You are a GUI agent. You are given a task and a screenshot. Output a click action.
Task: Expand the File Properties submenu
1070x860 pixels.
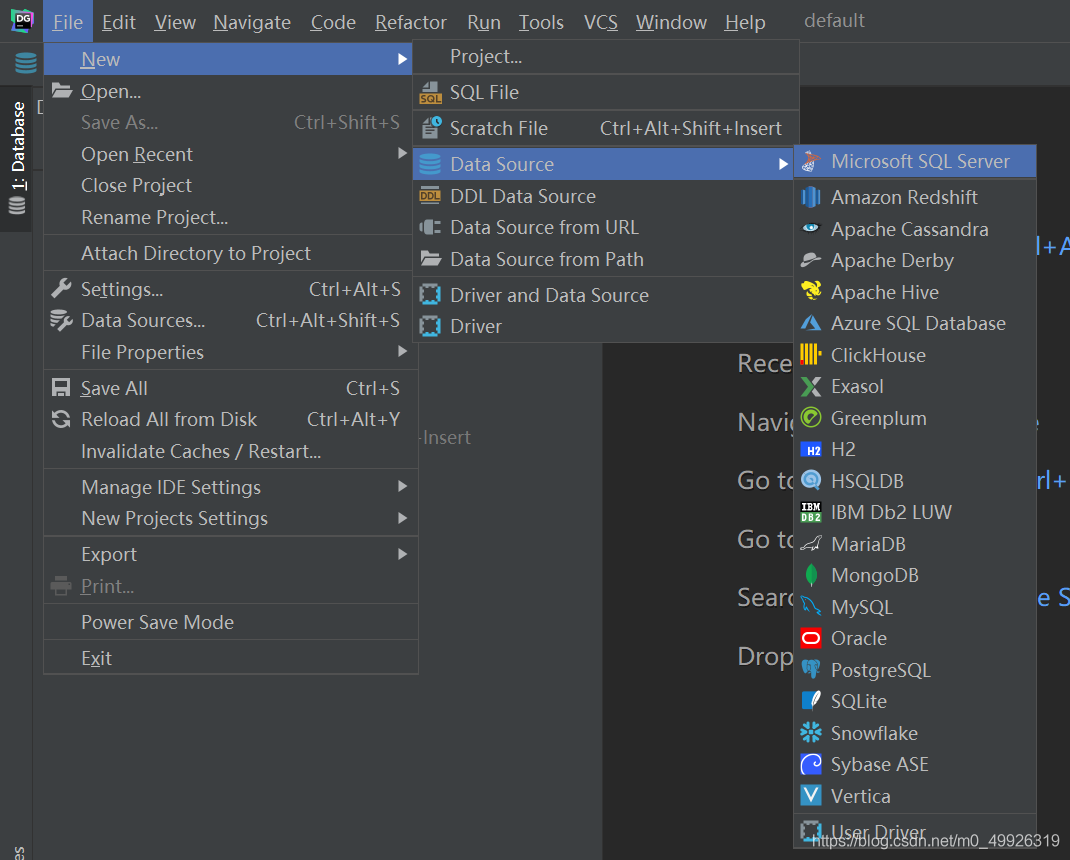[403, 352]
